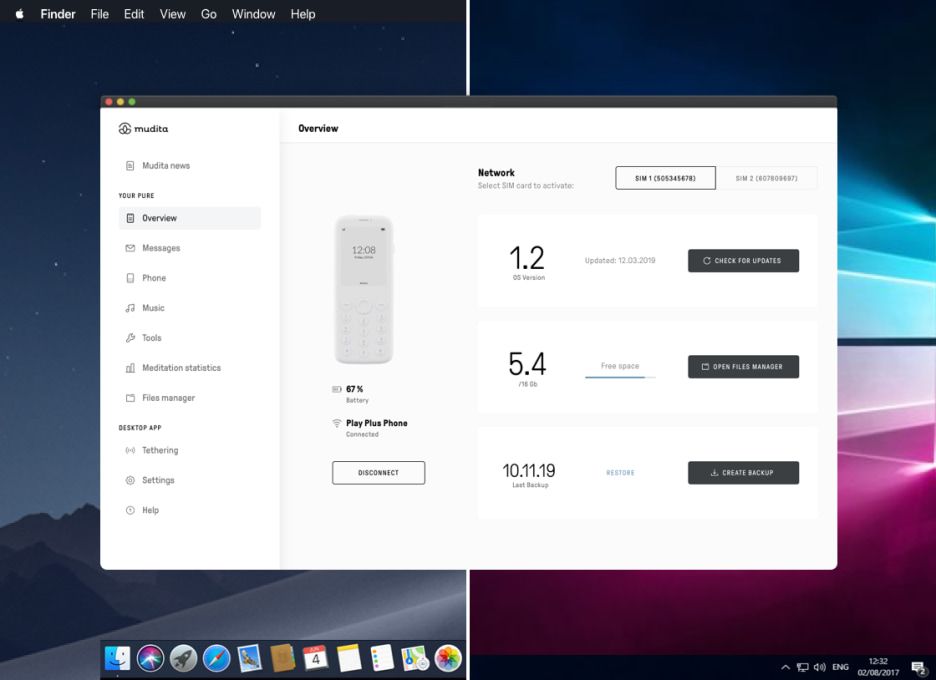Open the View menu
Viewport: 936px width, 680px height.
[x=173, y=14]
